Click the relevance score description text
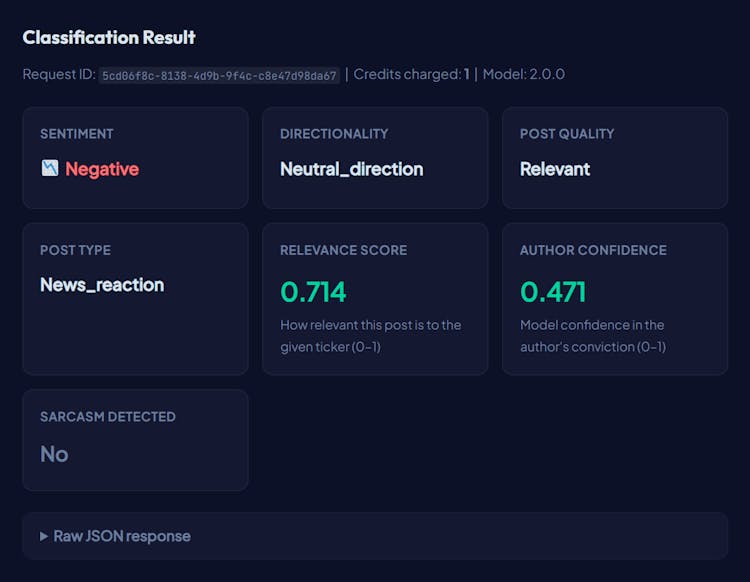 point(370,336)
